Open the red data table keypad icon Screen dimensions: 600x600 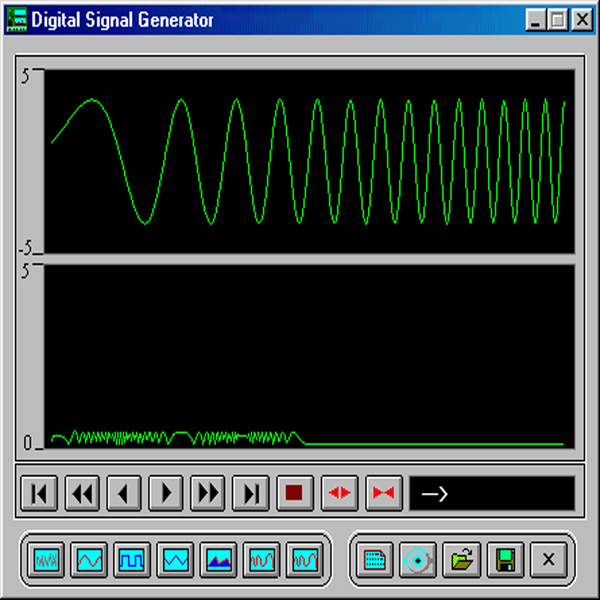pos(375,560)
